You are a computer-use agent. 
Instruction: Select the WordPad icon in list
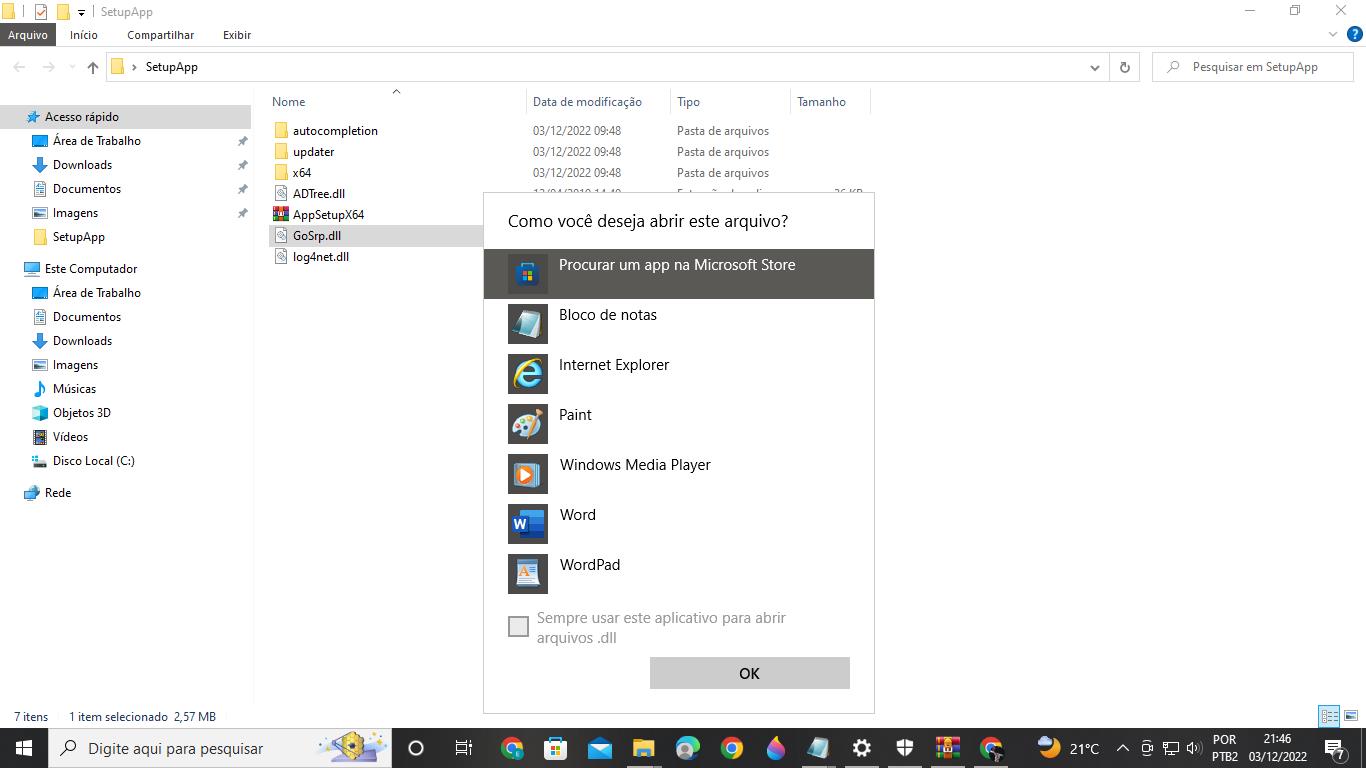pos(527,574)
